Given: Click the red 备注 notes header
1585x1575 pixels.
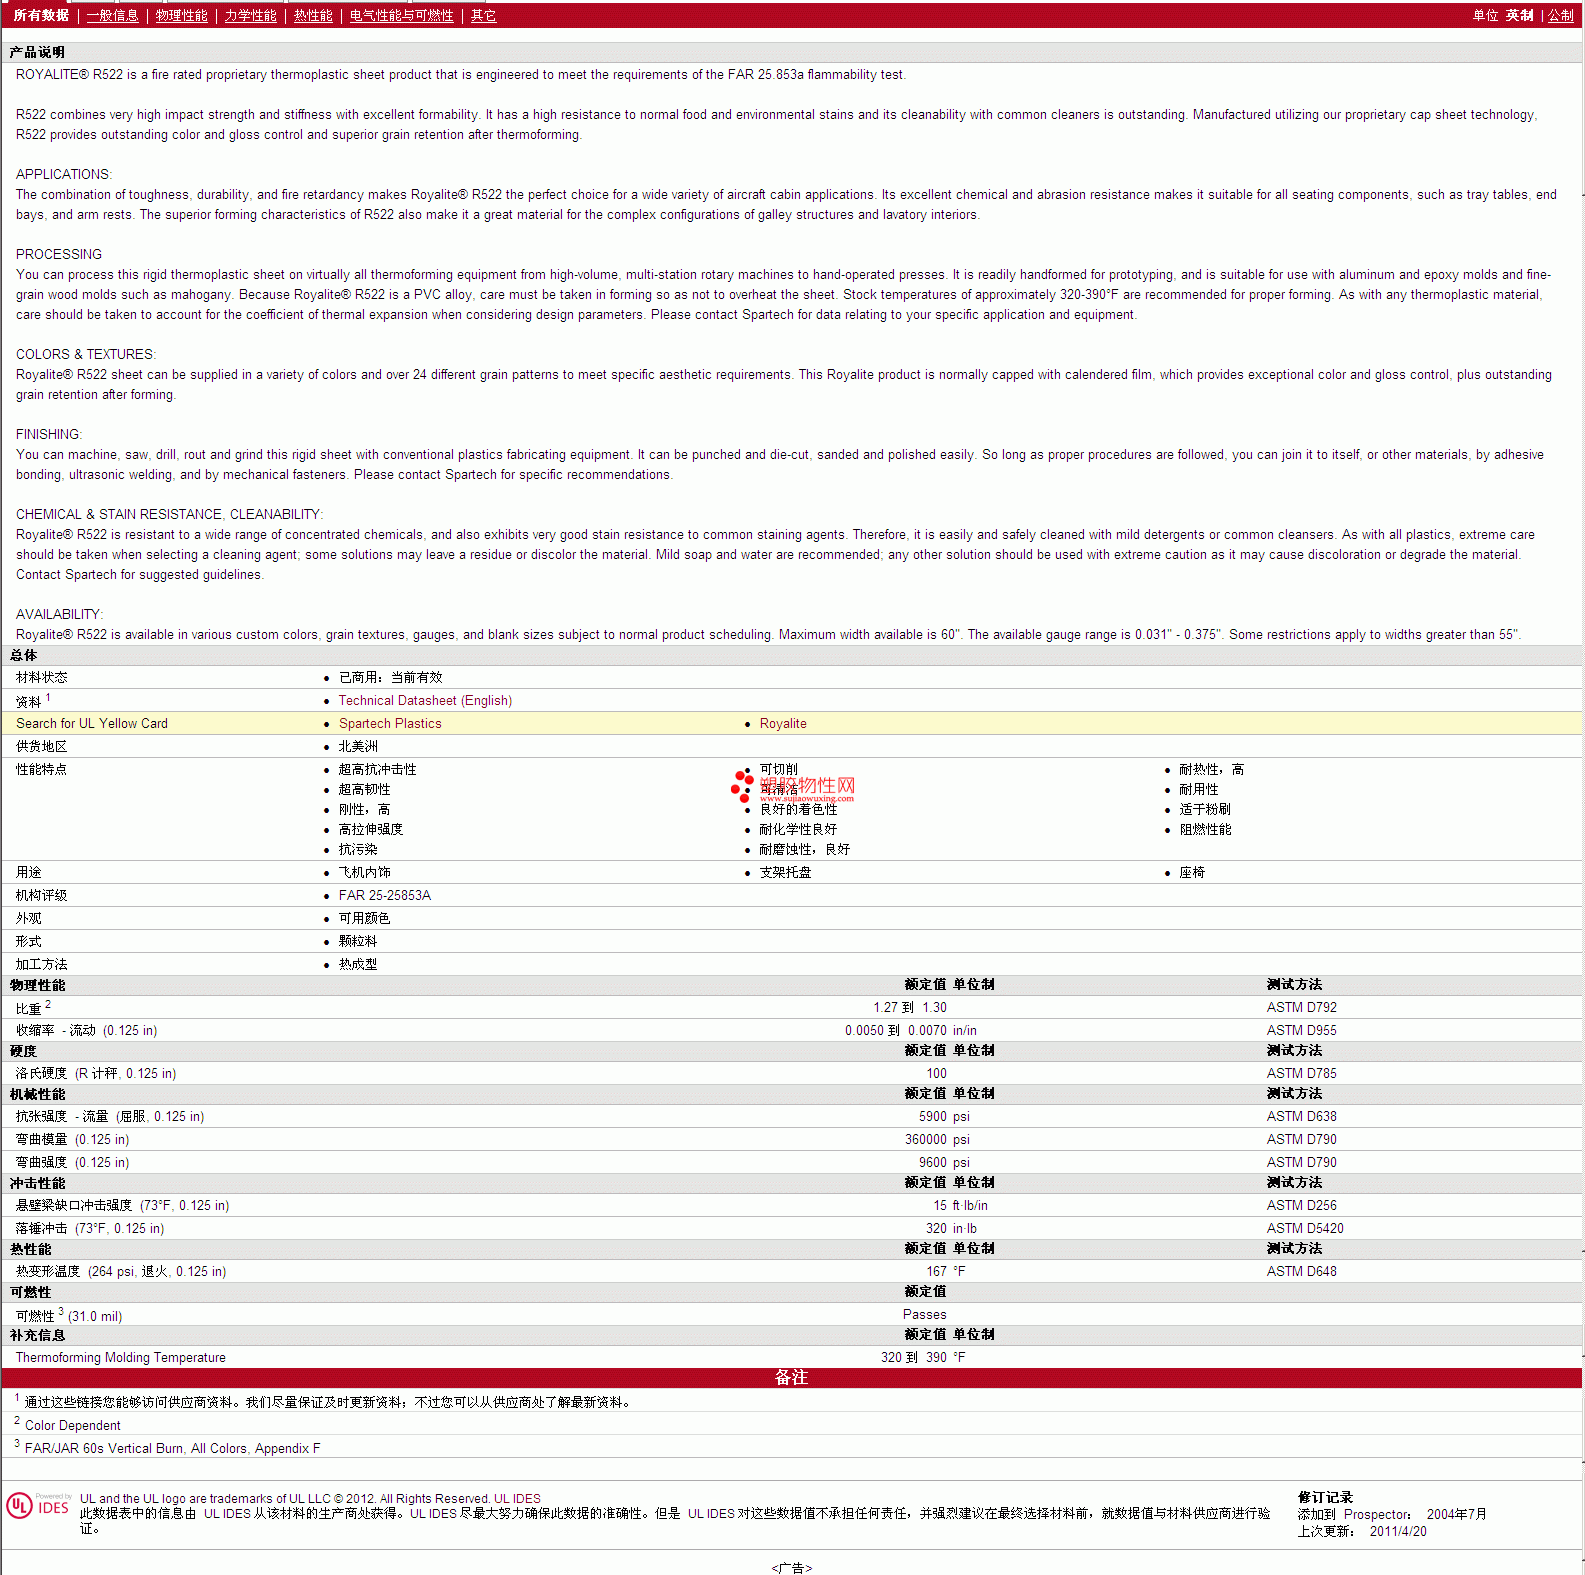Looking at the screenshot, I should tap(792, 1378).
